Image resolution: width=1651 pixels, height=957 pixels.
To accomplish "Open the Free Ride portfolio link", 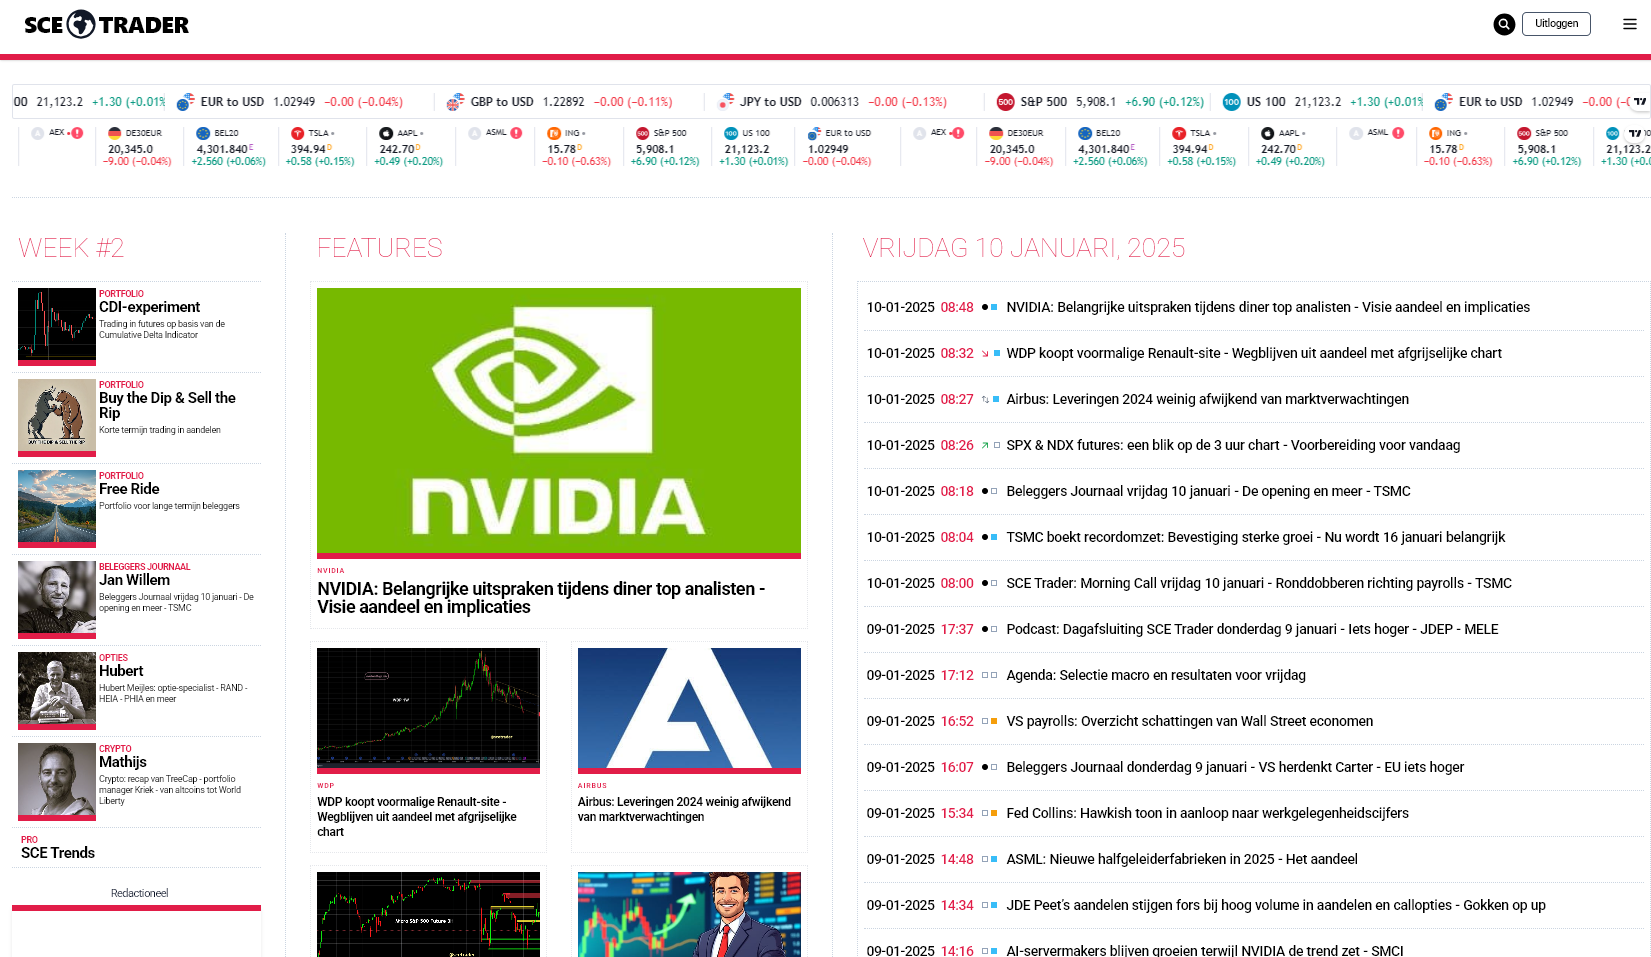I will [129, 489].
